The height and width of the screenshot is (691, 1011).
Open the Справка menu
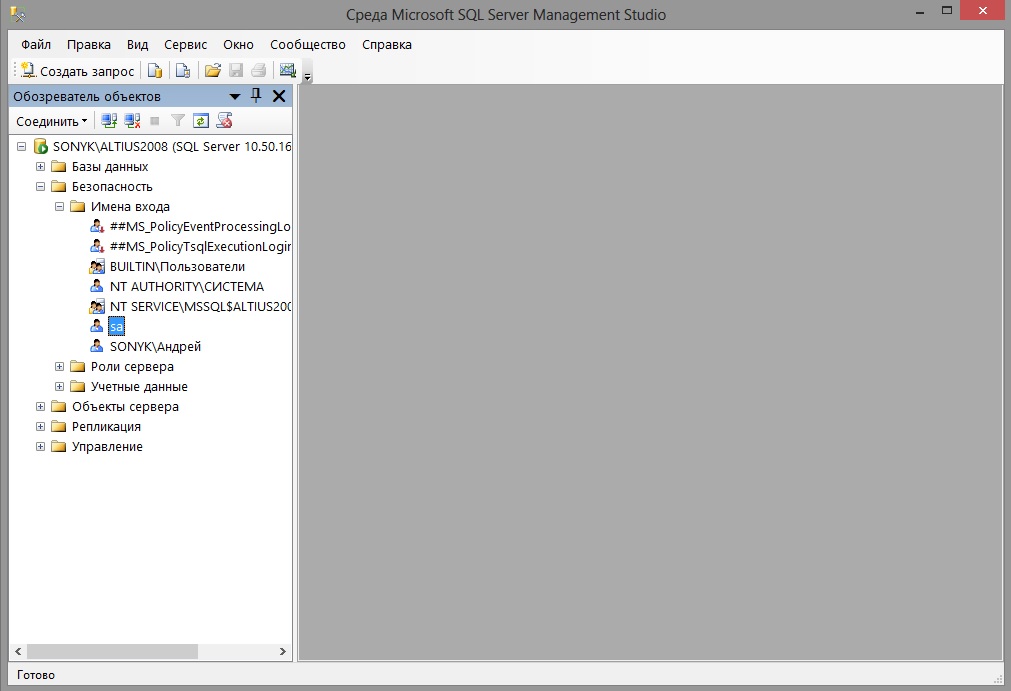(387, 44)
